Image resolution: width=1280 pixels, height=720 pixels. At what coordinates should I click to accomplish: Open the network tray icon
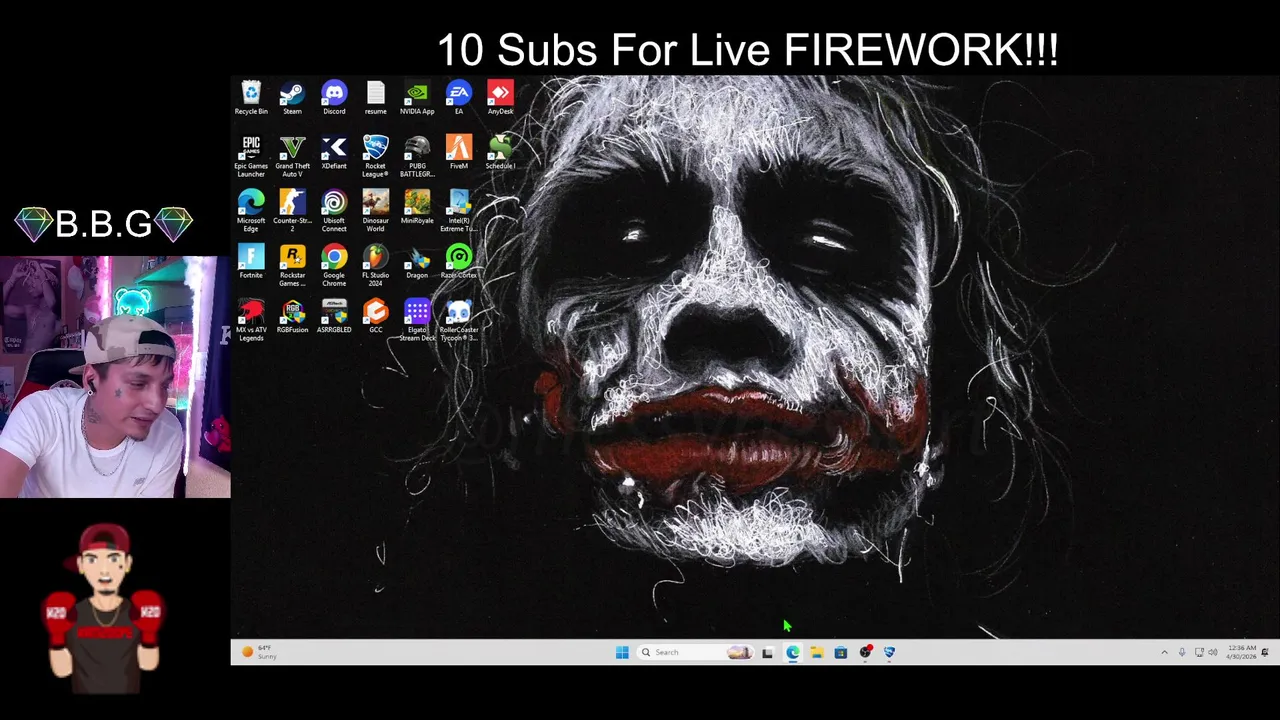[1199, 652]
